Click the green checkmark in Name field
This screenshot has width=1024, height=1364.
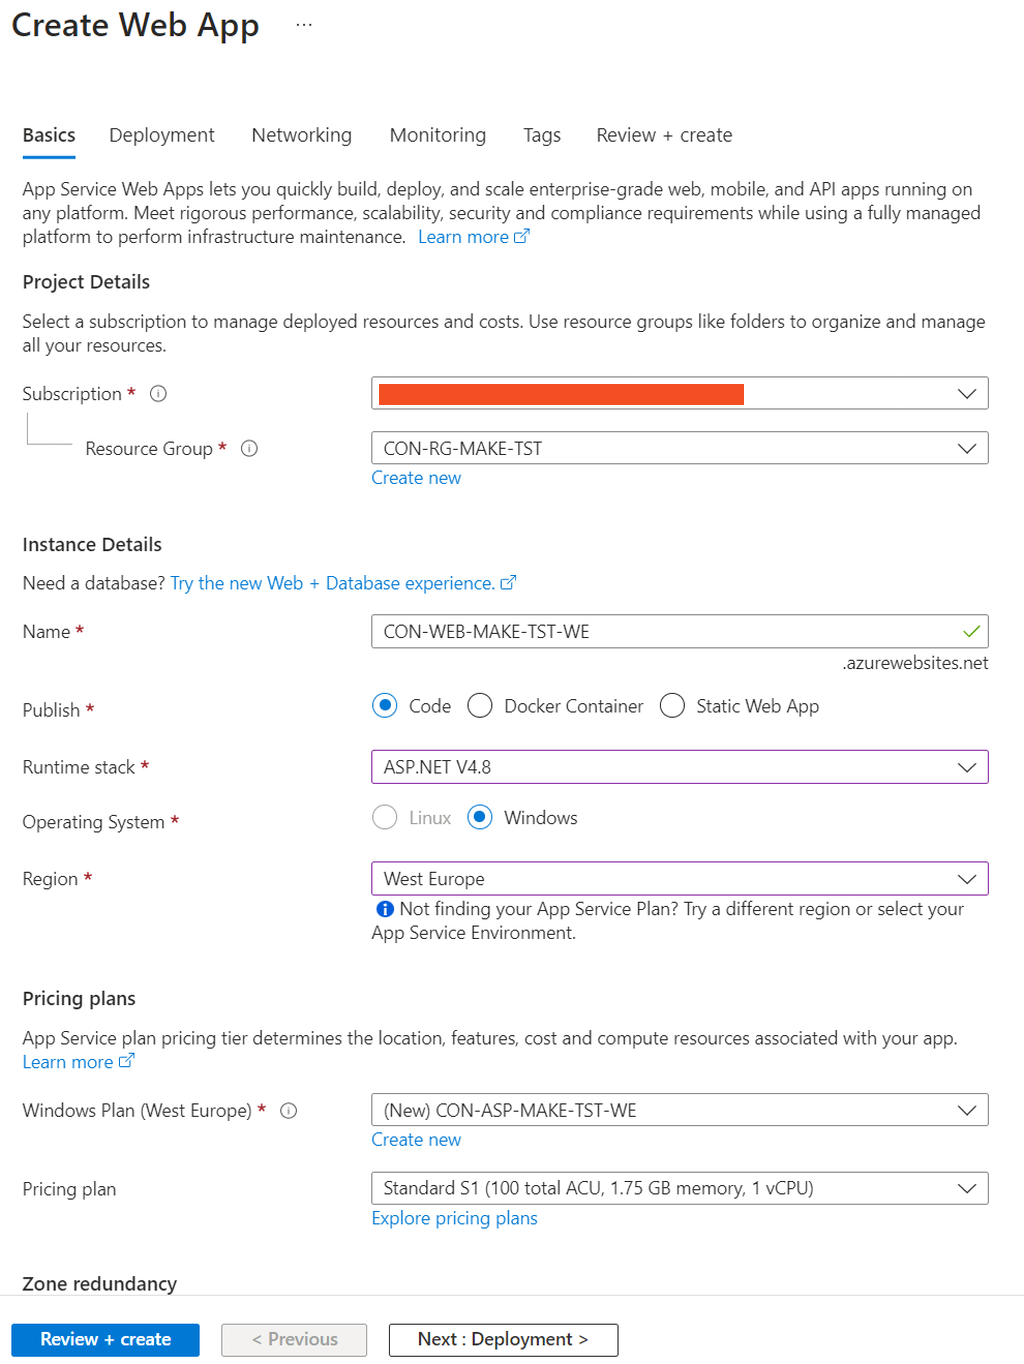point(971,632)
